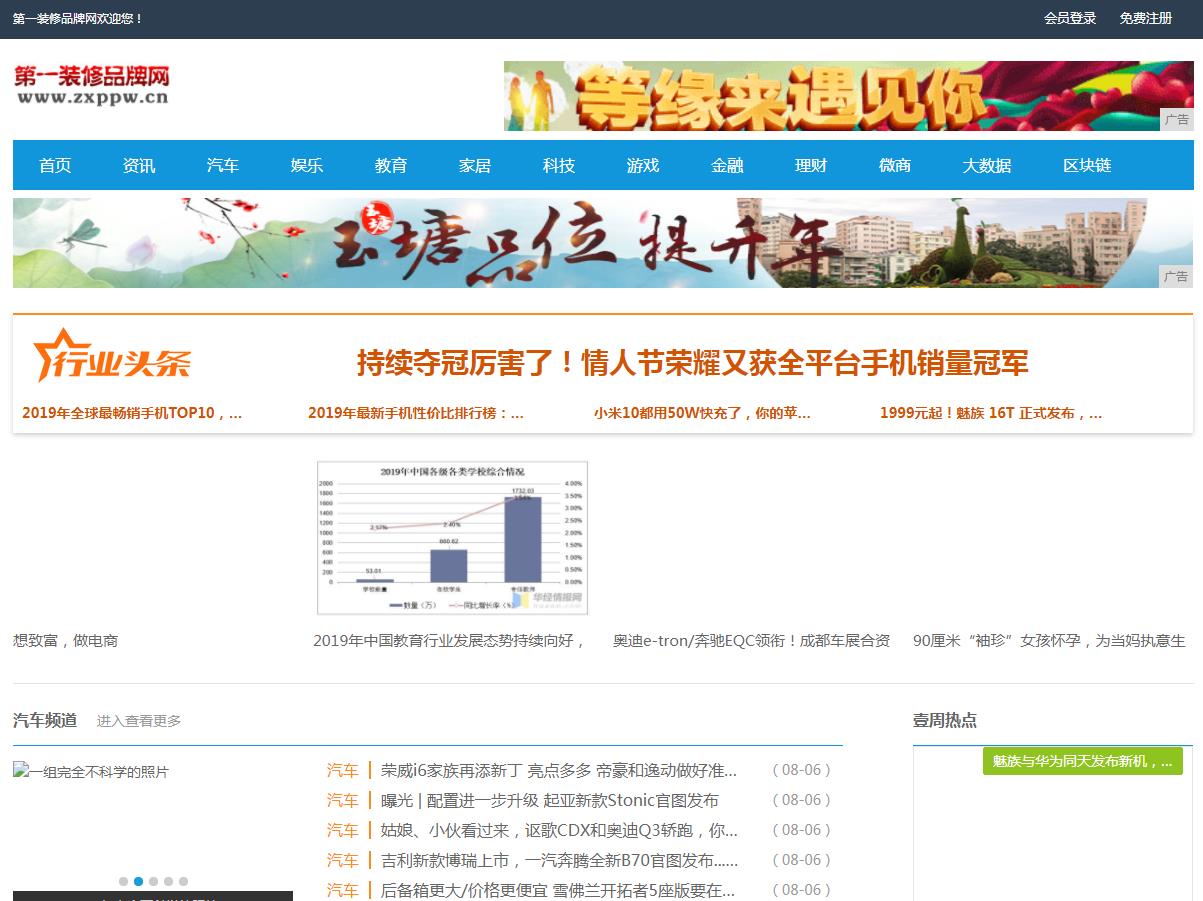This screenshot has height=901, width=1203.
Task: Open the 理财 navigation item
Action: pyautogui.click(x=811, y=165)
